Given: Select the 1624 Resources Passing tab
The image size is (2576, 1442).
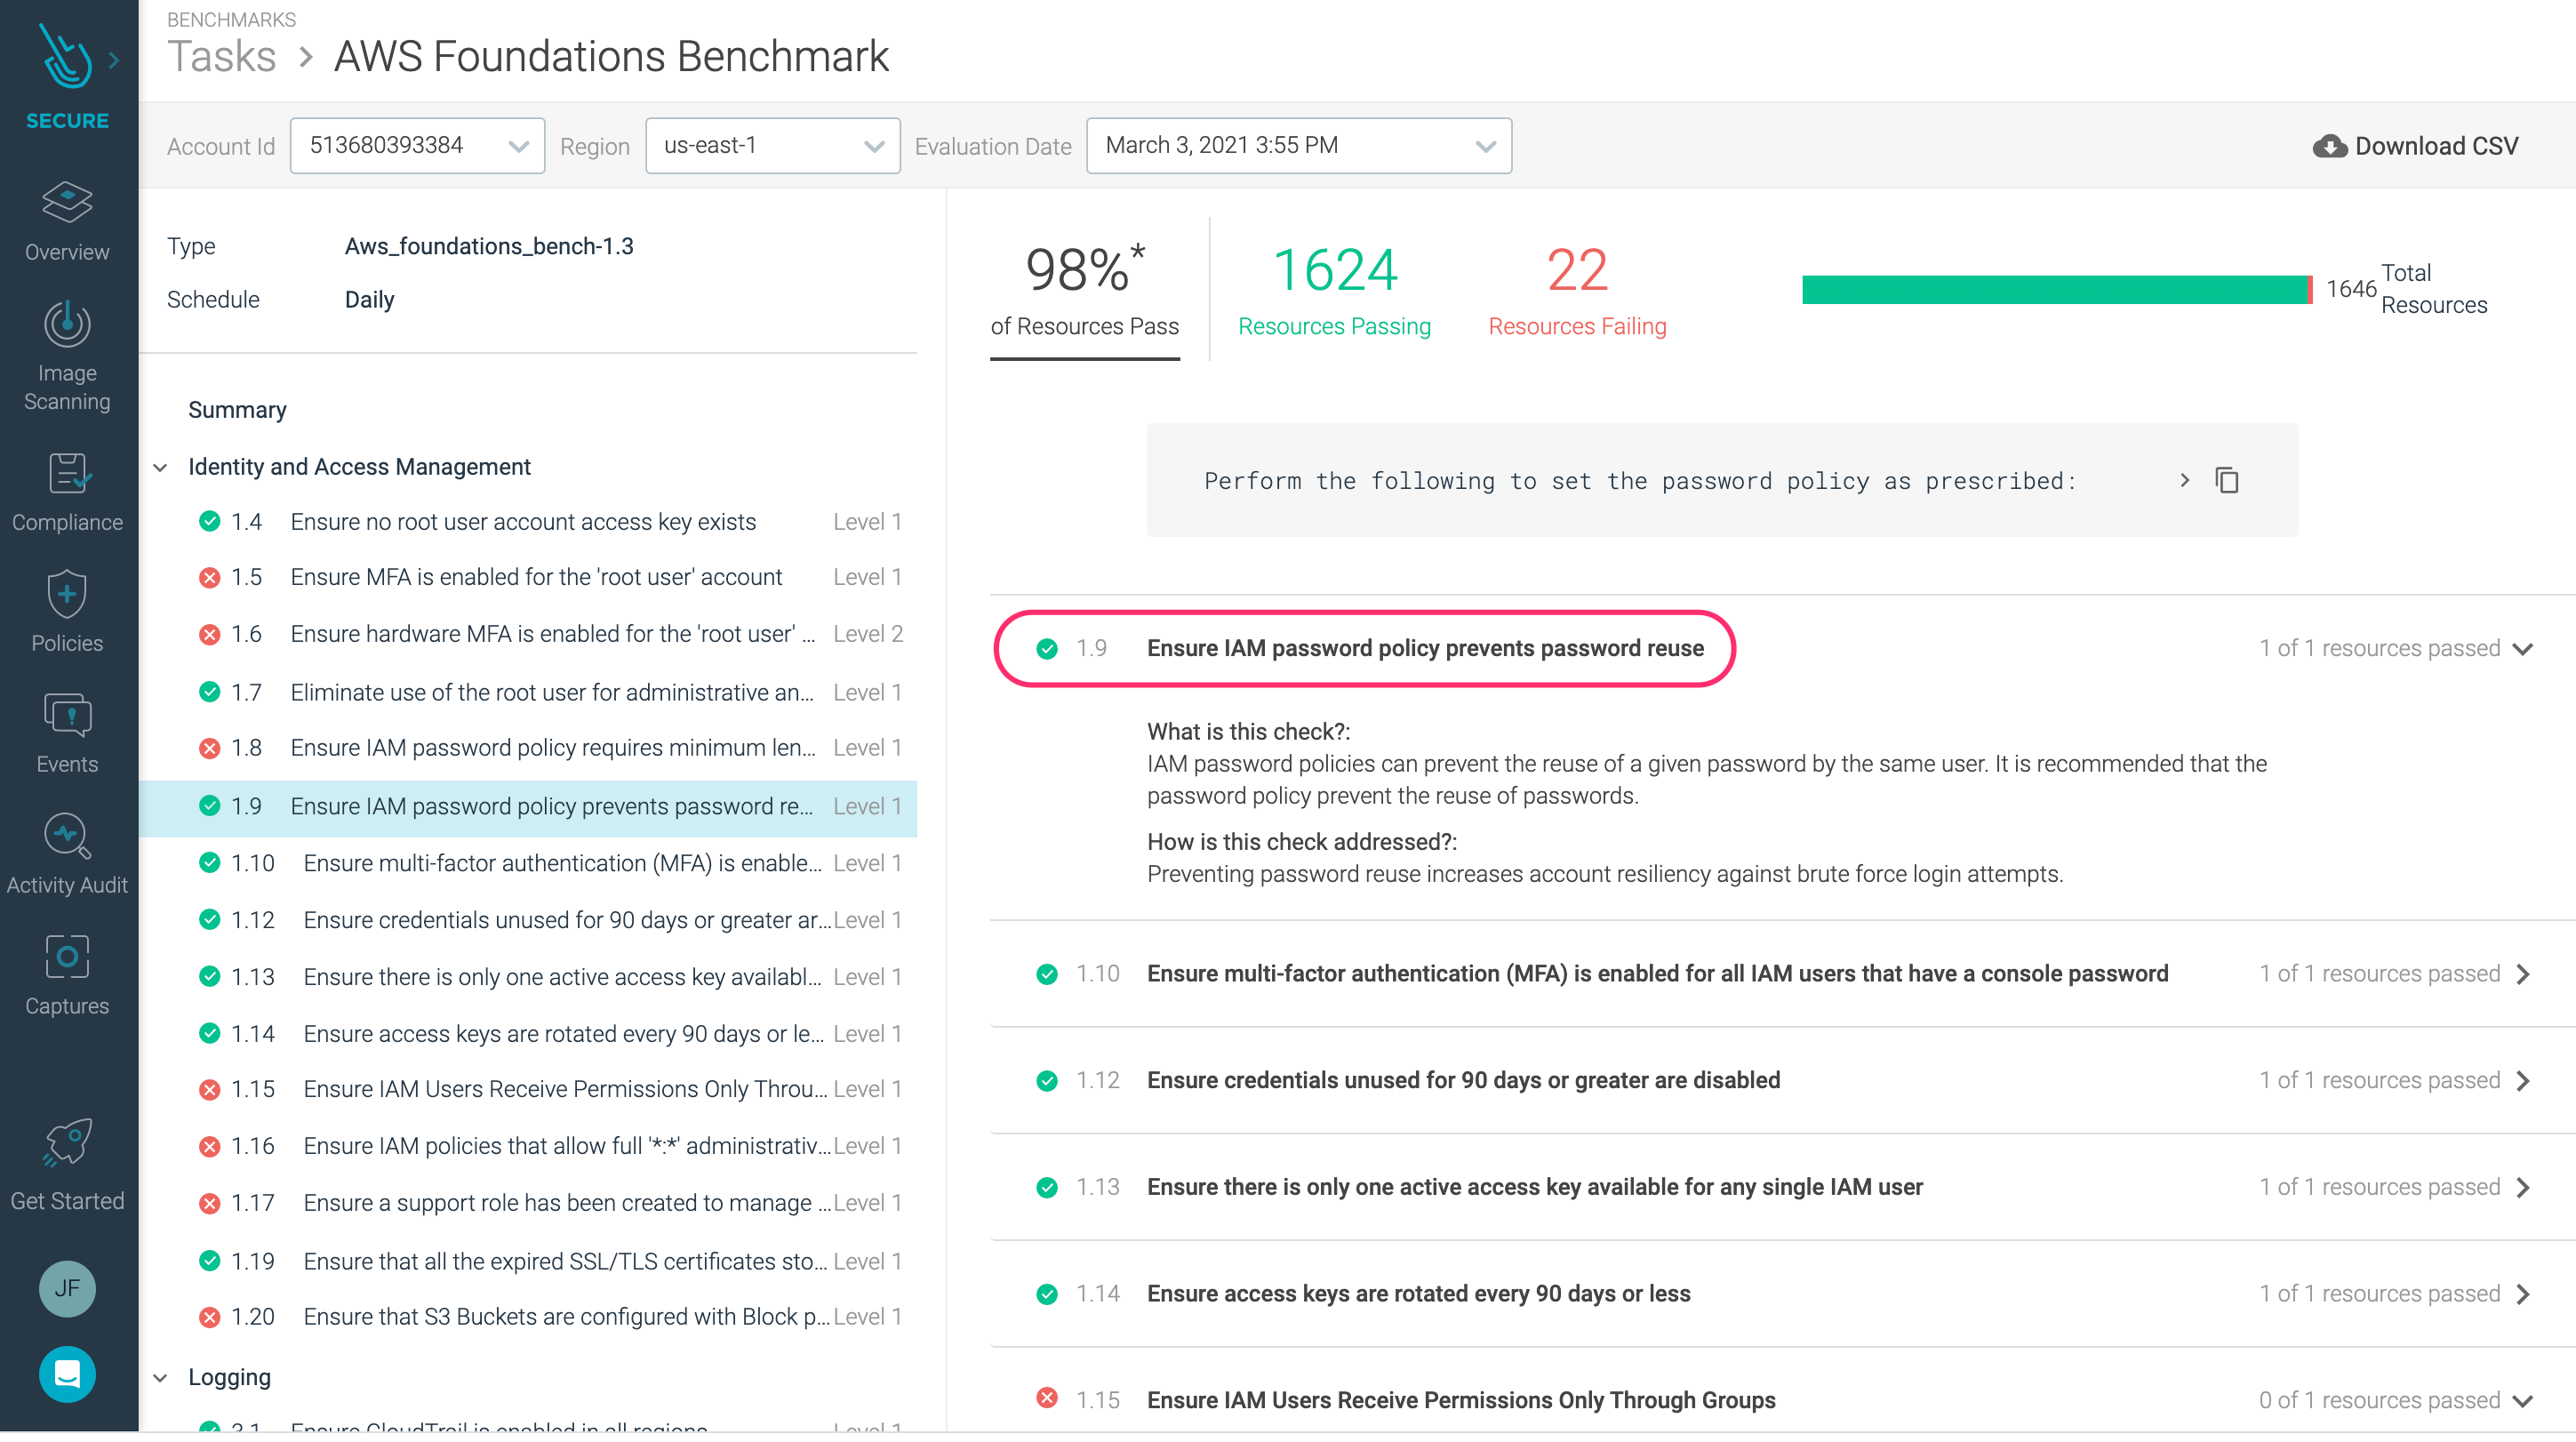Looking at the screenshot, I should [x=1334, y=290].
